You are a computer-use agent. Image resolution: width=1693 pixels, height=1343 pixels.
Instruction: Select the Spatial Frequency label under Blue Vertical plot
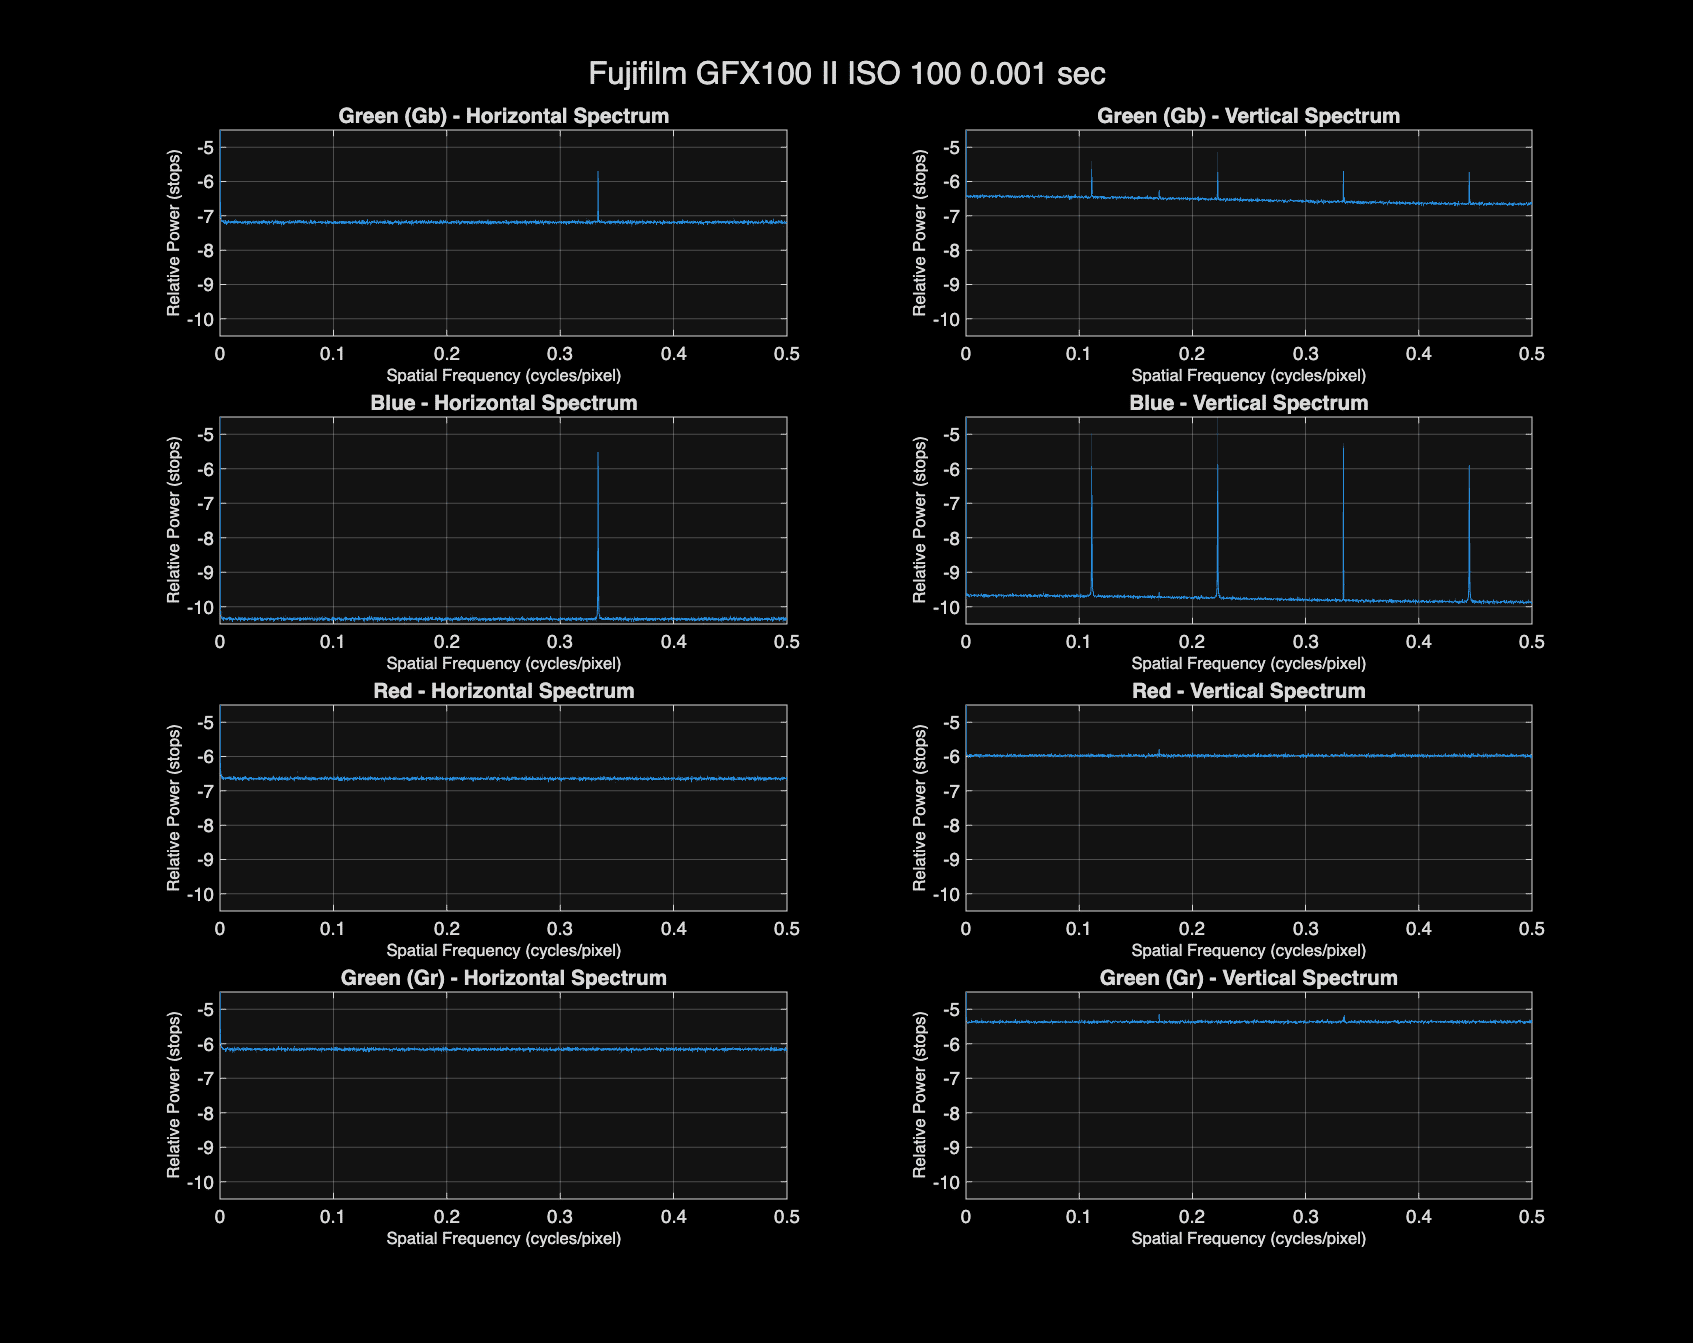point(1248,664)
